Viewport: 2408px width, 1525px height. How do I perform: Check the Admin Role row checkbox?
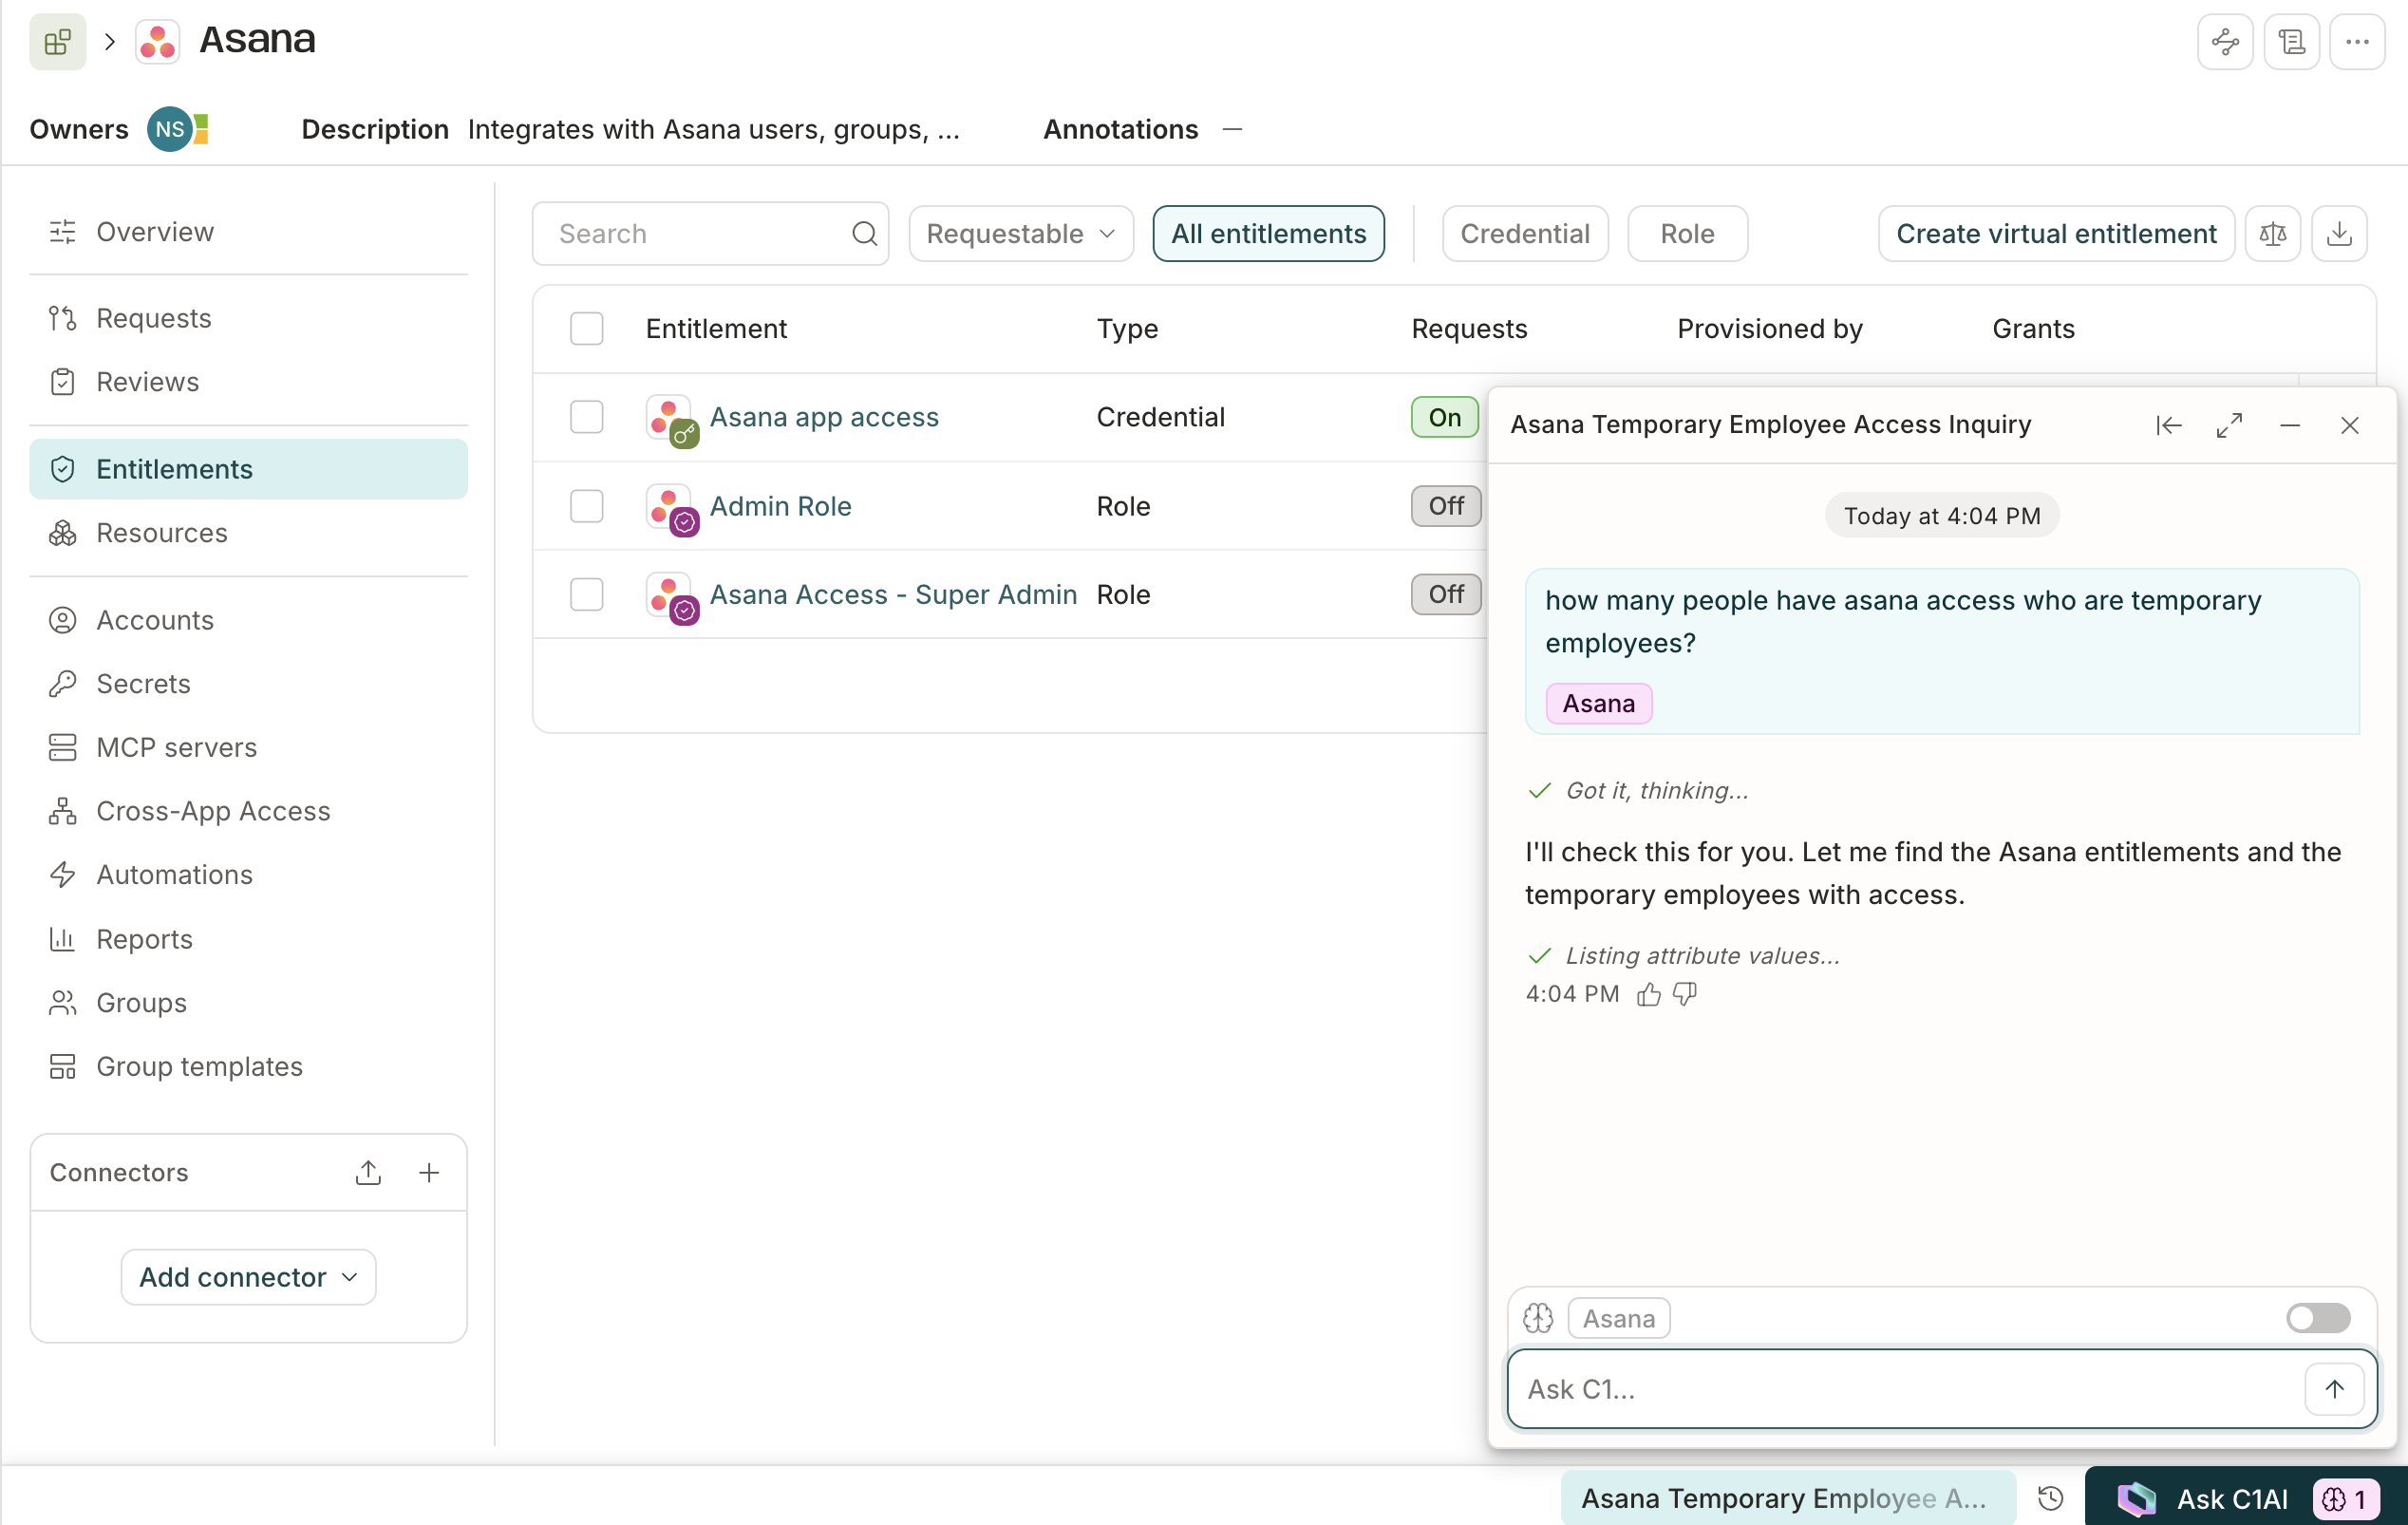click(587, 506)
